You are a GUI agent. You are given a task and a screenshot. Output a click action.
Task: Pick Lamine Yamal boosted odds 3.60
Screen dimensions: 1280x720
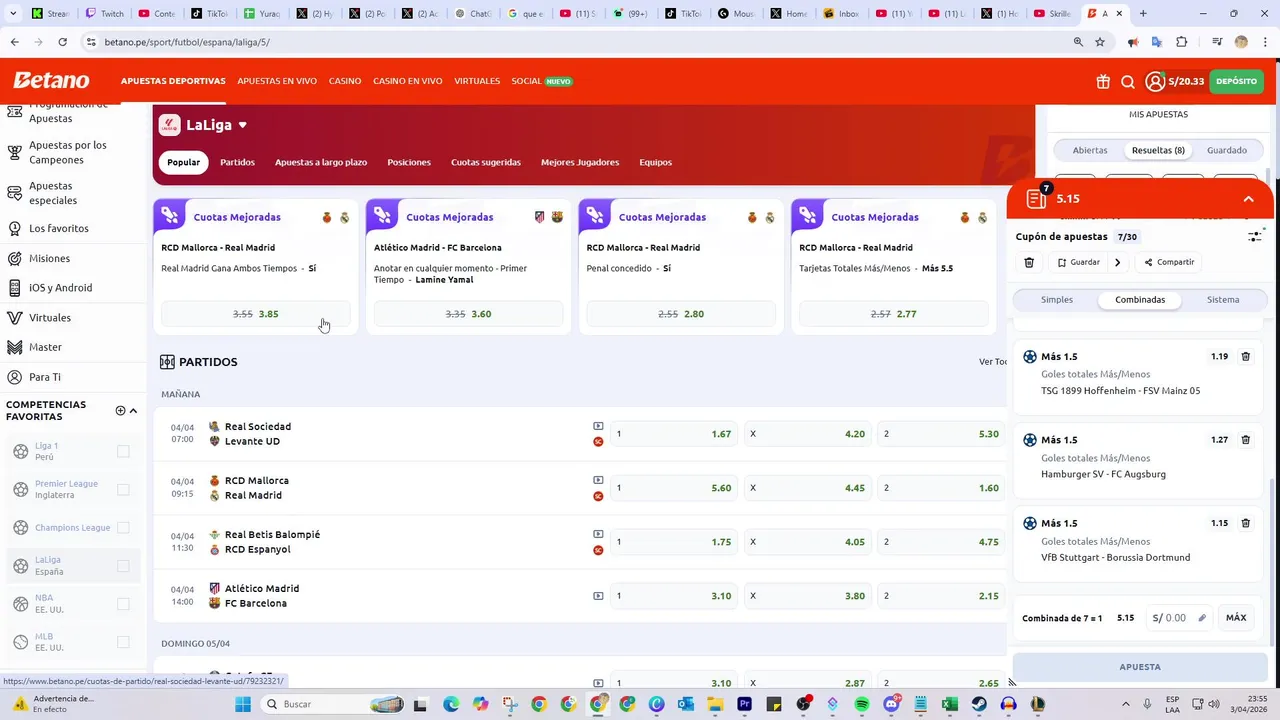tap(469, 314)
